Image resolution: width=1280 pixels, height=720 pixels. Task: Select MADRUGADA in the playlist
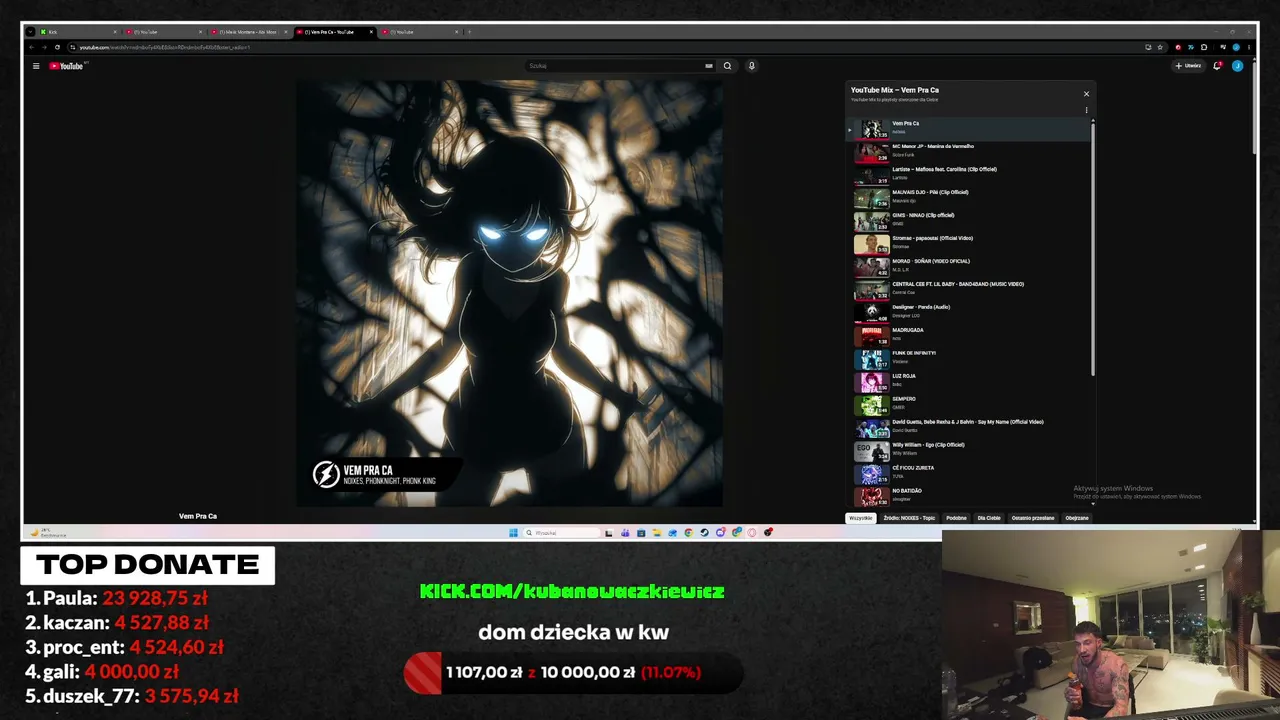click(968, 335)
